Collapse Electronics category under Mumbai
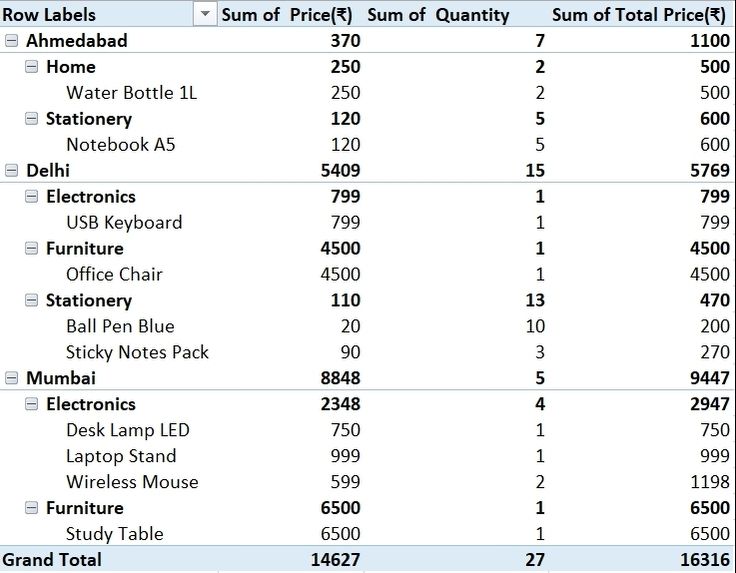 click(x=31, y=404)
